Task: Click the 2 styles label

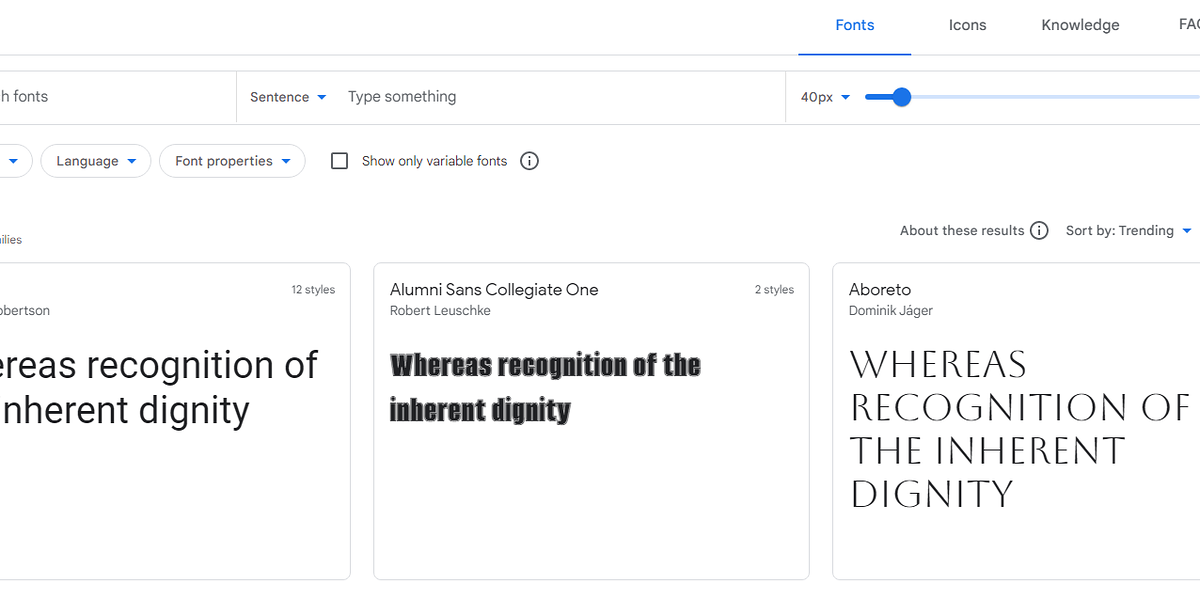Action: tap(774, 290)
